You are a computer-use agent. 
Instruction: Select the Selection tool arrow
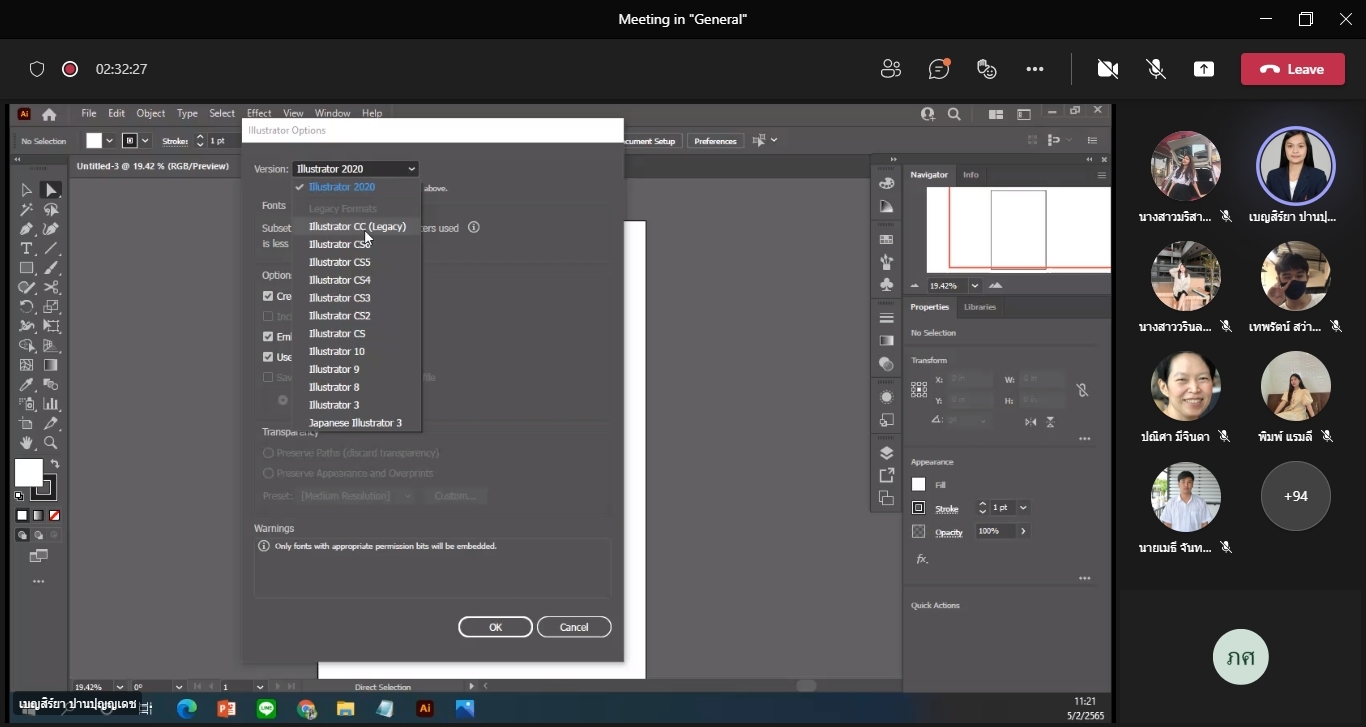[x=27, y=190]
